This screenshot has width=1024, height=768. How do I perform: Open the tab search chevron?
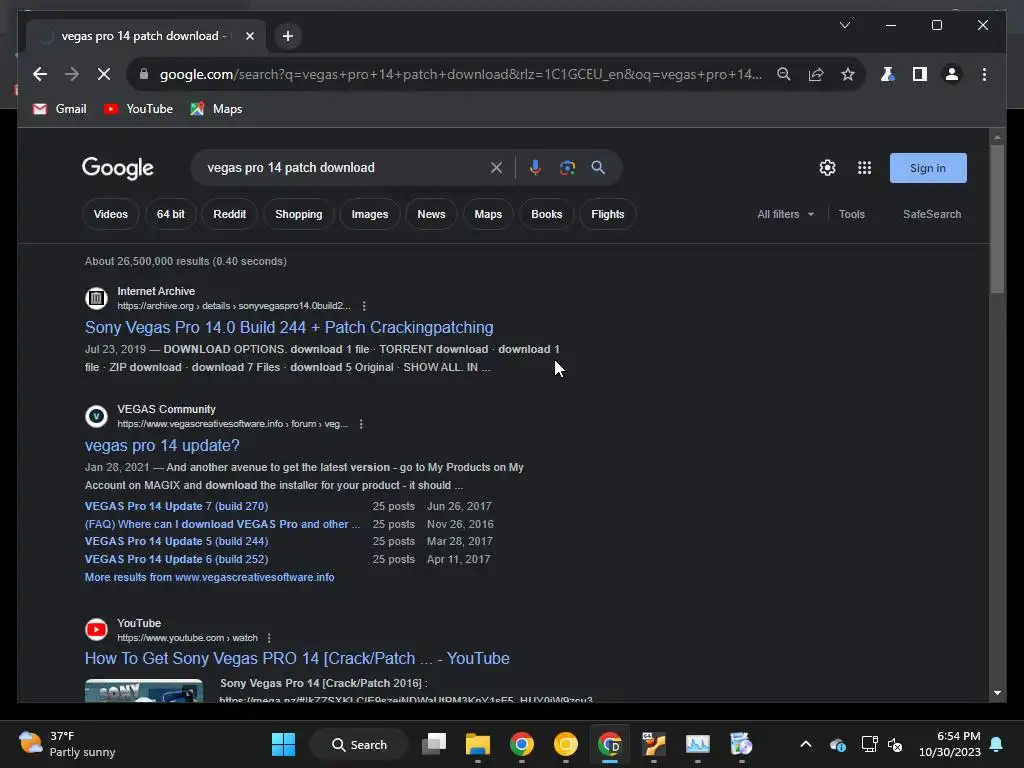[x=845, y=25]
